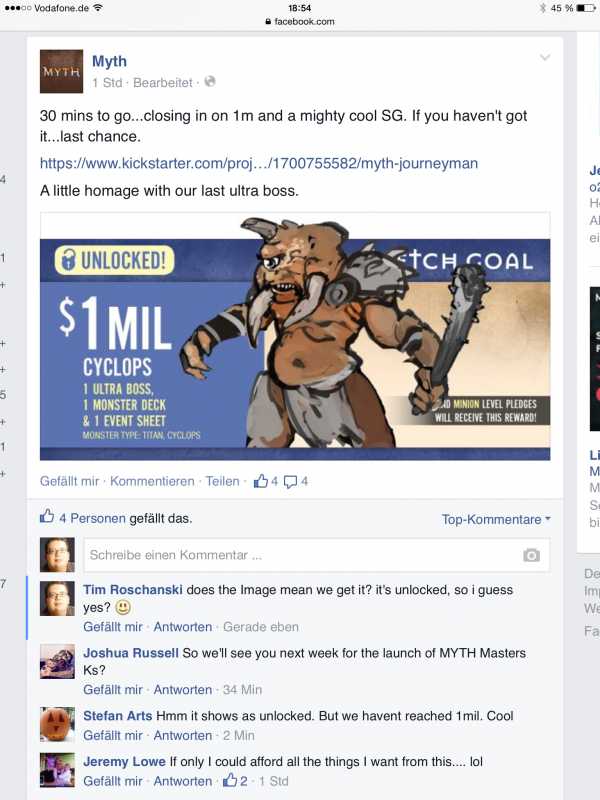
Task: Click Teilen to share the post
Action: (x=222, y=481)
